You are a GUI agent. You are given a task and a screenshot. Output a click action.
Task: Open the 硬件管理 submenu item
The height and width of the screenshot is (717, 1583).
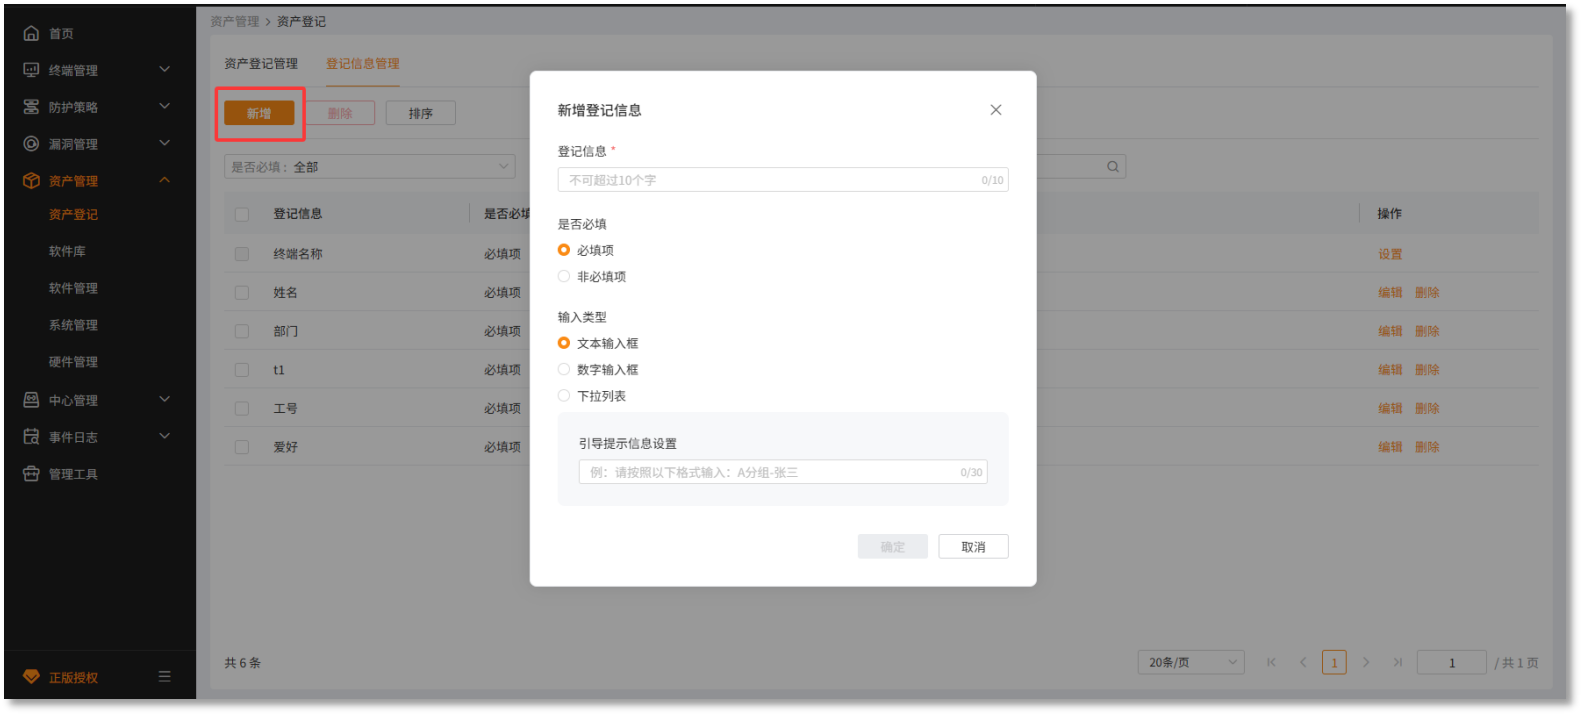73,362
